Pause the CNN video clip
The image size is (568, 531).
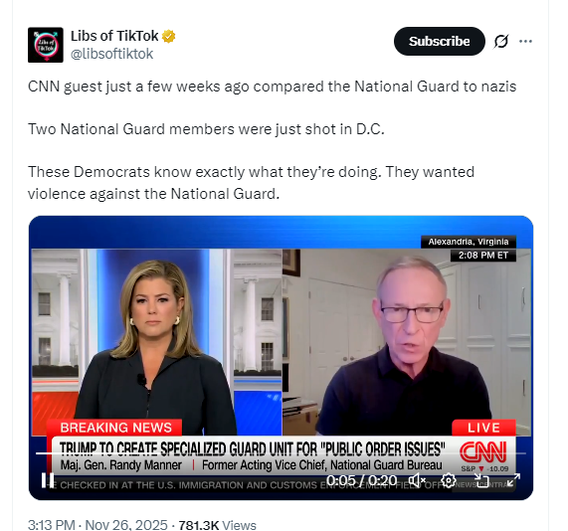(48, 480)
